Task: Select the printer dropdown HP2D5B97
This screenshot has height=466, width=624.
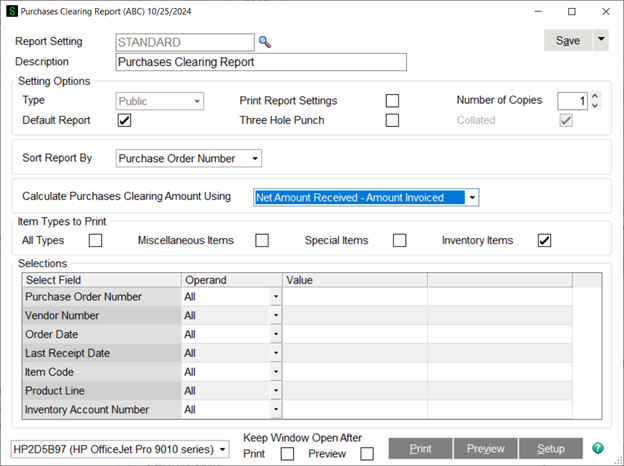Action: 120,450
